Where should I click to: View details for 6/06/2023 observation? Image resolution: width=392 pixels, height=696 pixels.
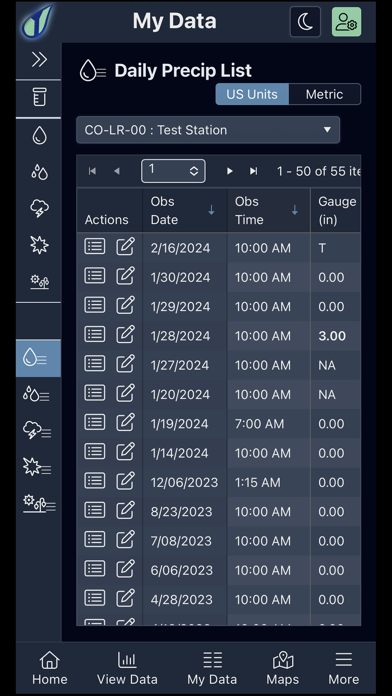tap(95, 569)
